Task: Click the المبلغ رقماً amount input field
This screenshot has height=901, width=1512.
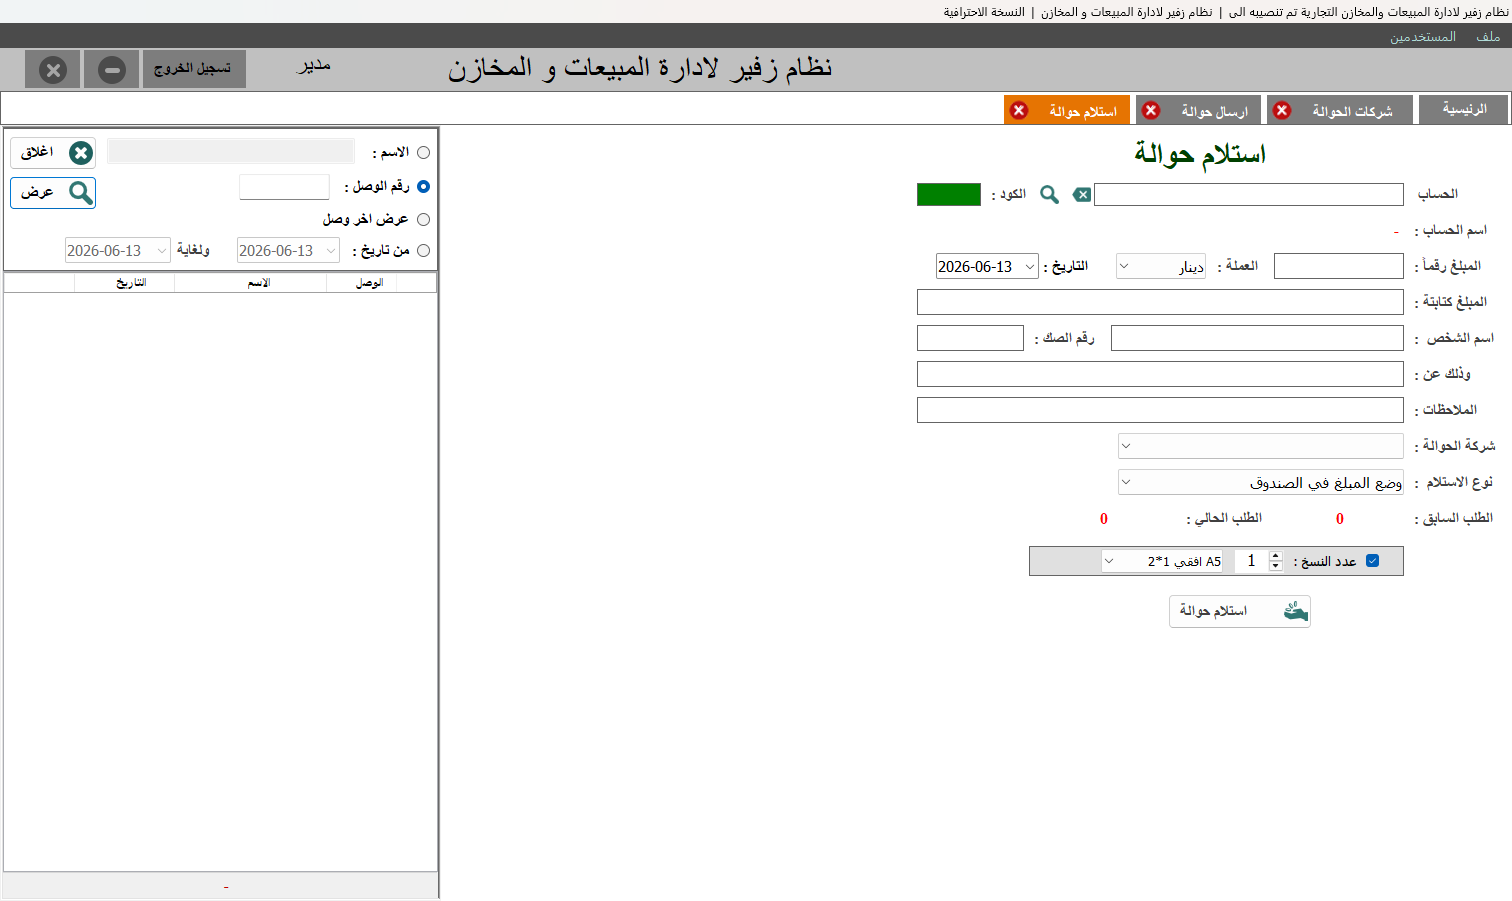Action: (1338, 266)
